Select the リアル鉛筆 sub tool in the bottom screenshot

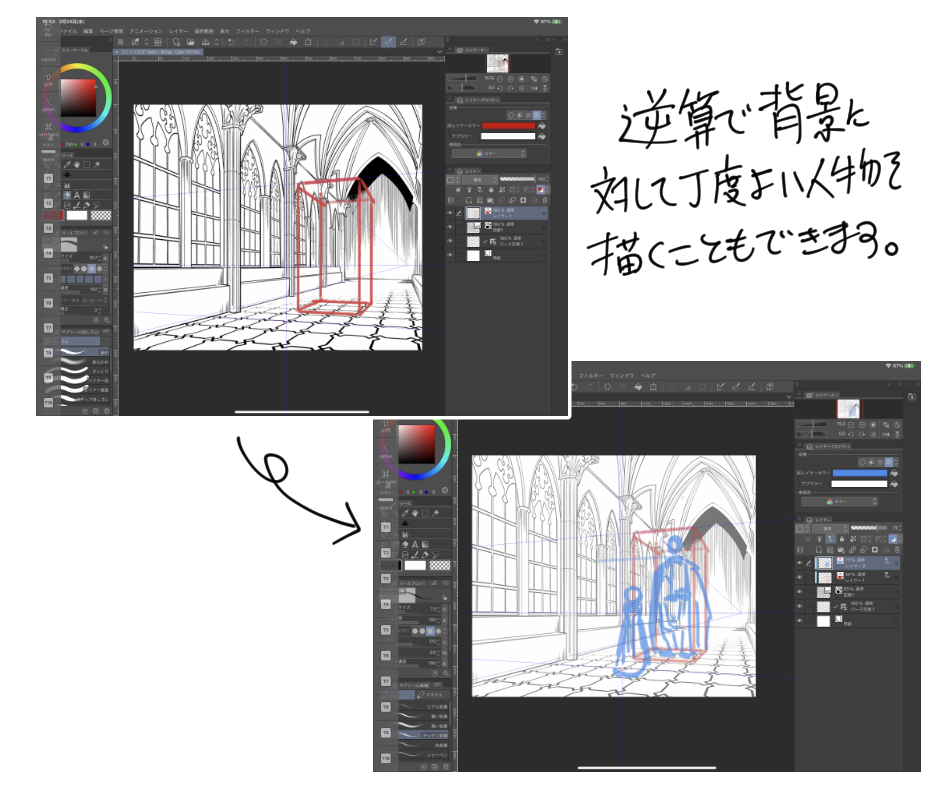(x=423, y=706)
